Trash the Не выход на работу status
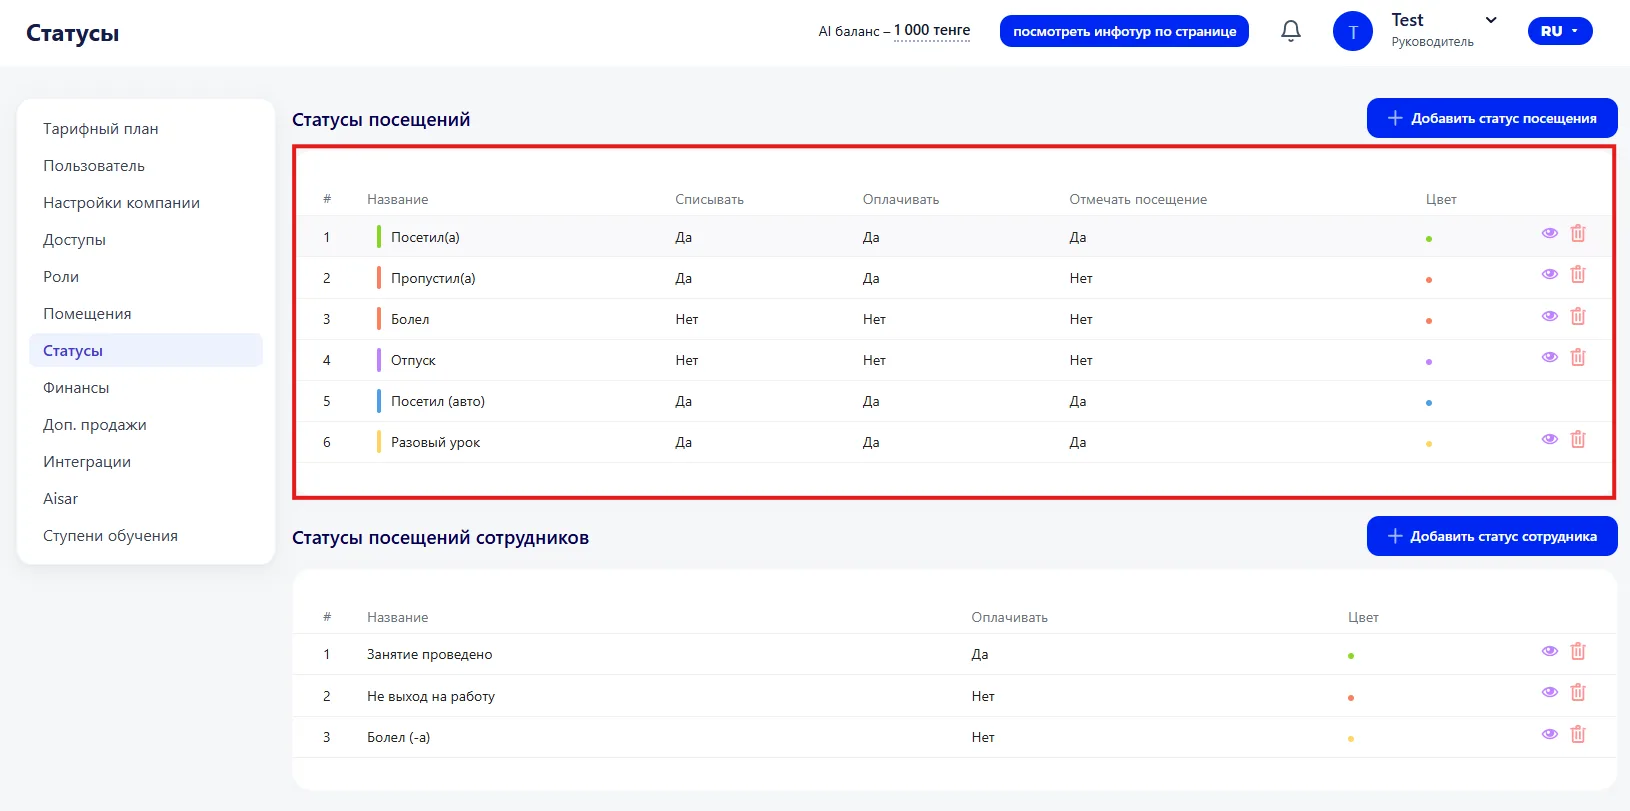This screenshot has width=1630, height=811. point(1578,692)
